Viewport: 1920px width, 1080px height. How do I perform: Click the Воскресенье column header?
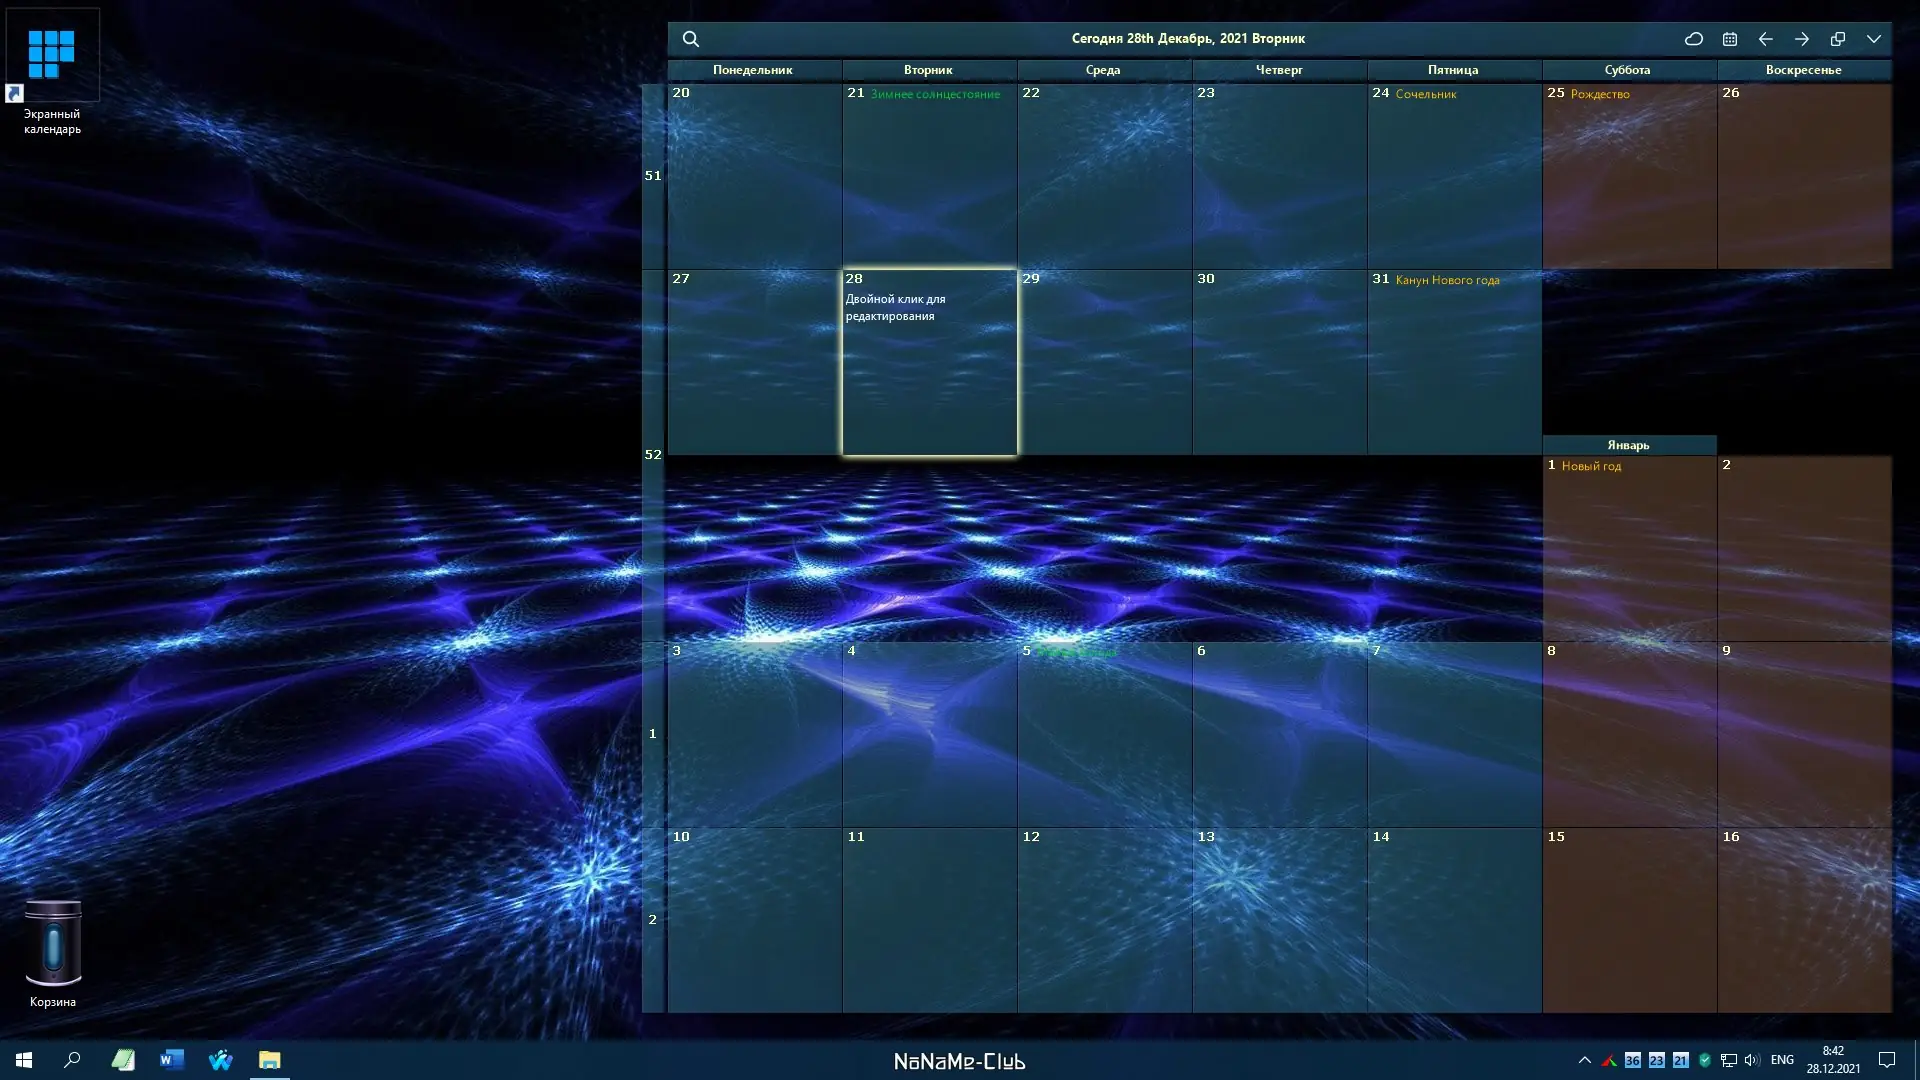click(x=1803, y=70)
